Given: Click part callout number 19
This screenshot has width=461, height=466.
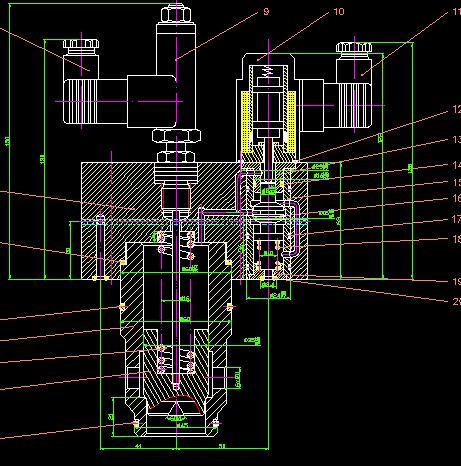Looking at the screenshot, I should click(456, 281).
